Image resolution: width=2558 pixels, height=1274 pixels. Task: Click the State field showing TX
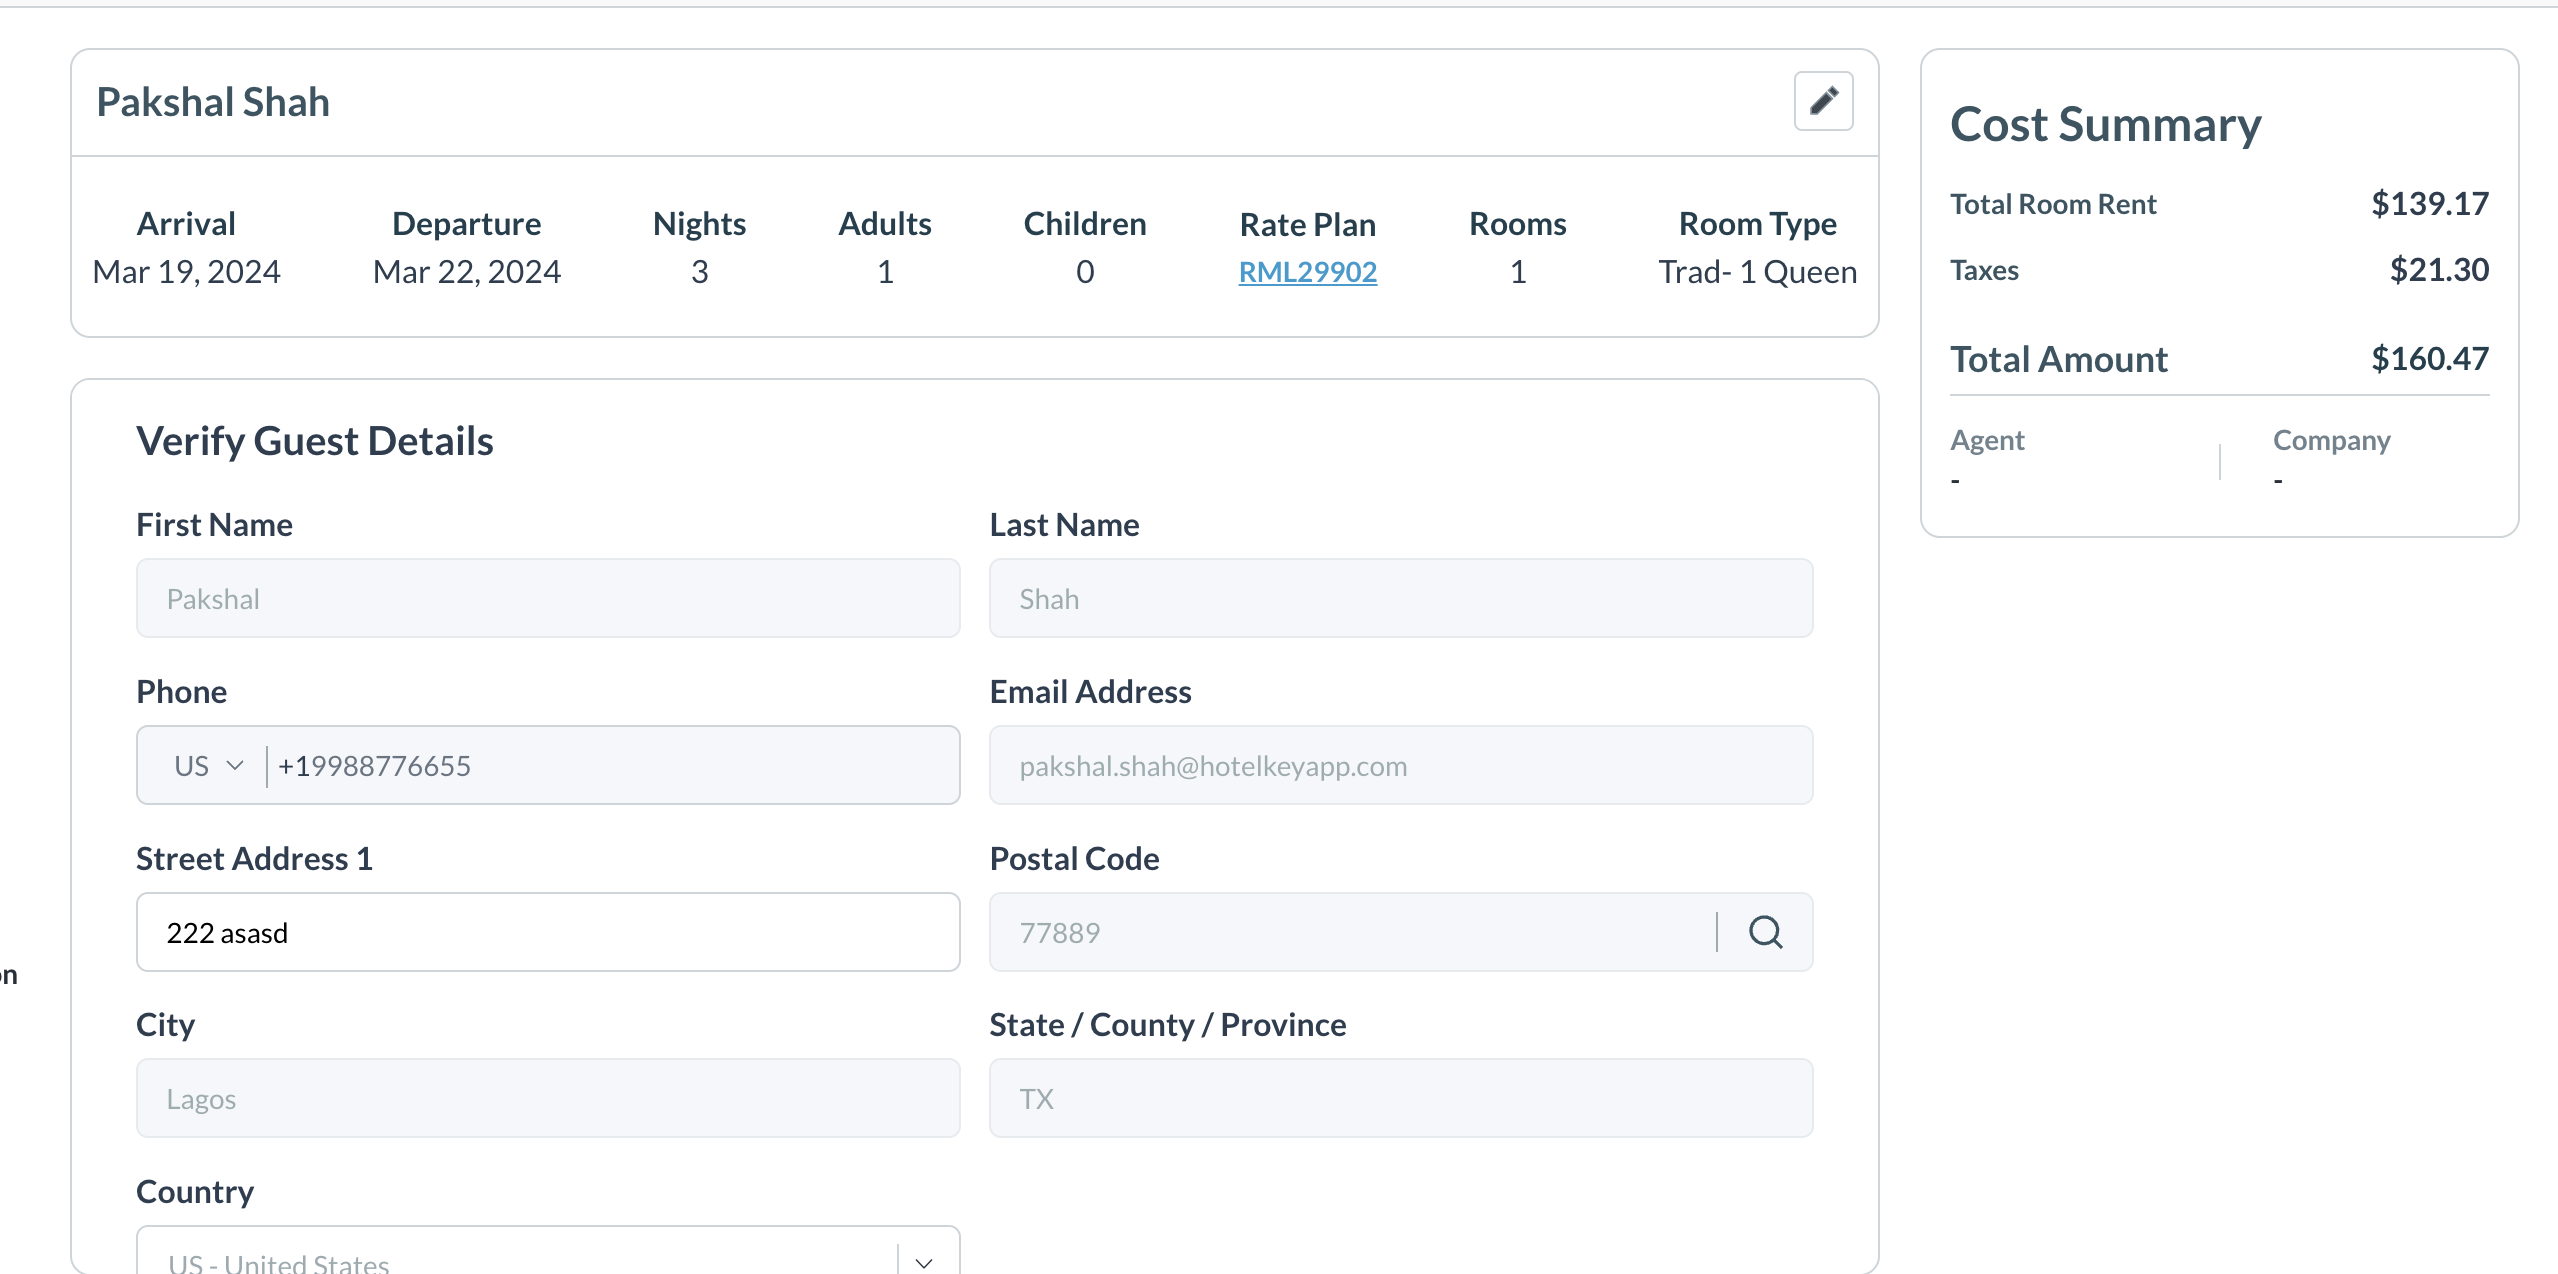point(1400,1098)
